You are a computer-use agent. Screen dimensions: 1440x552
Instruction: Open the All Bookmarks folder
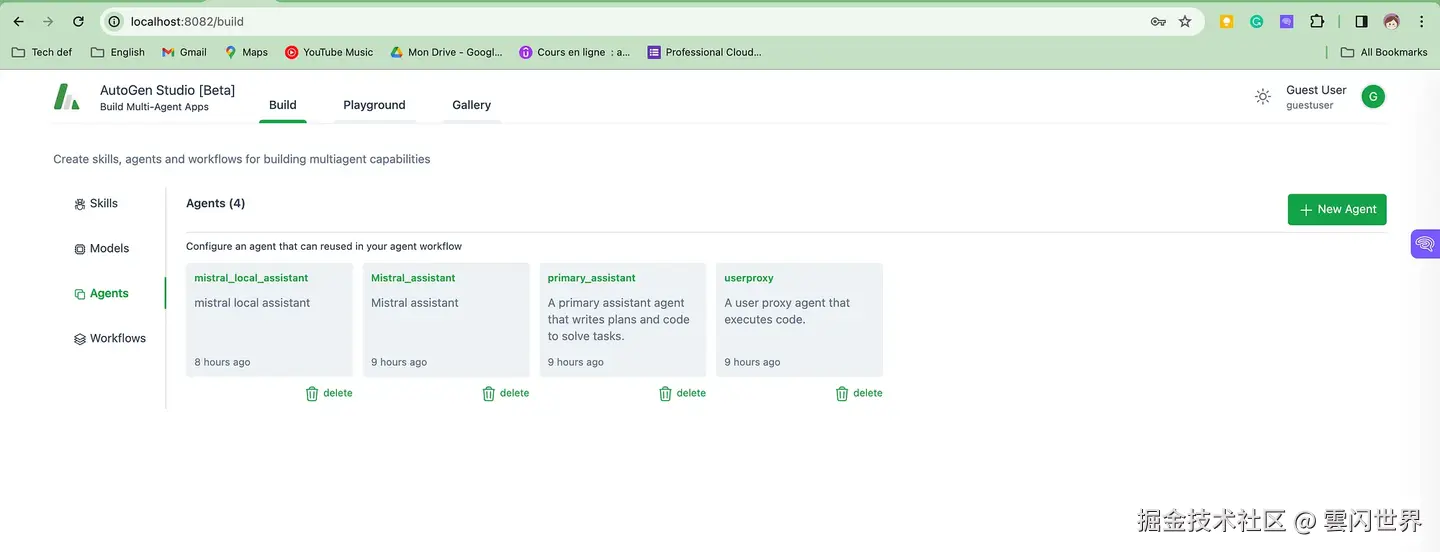tap(1384, 52)
